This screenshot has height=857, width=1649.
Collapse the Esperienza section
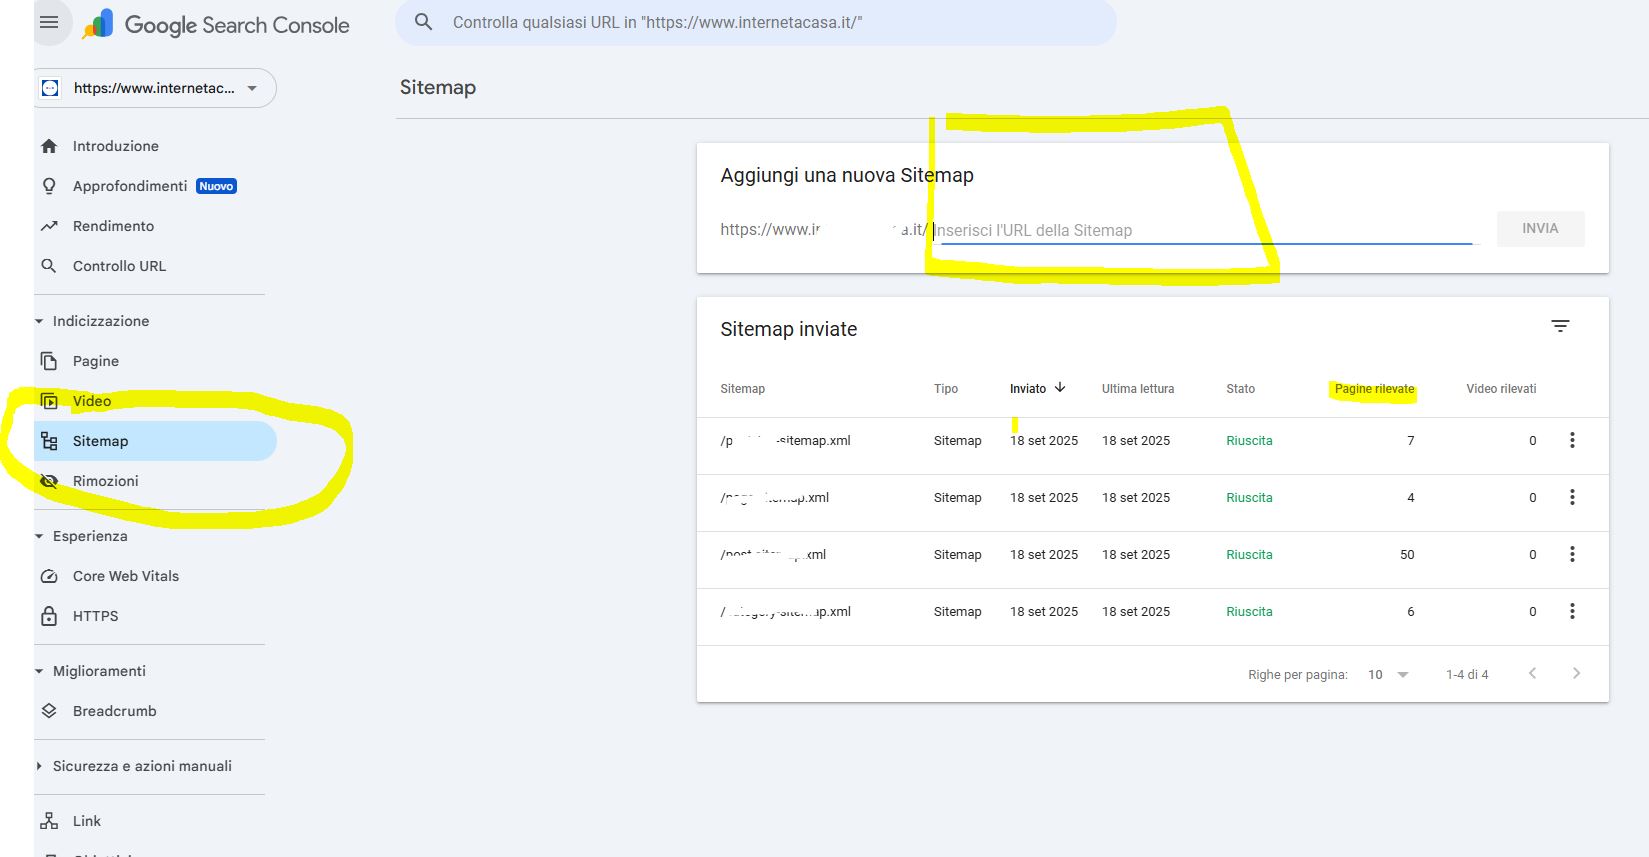pos(81,536)
